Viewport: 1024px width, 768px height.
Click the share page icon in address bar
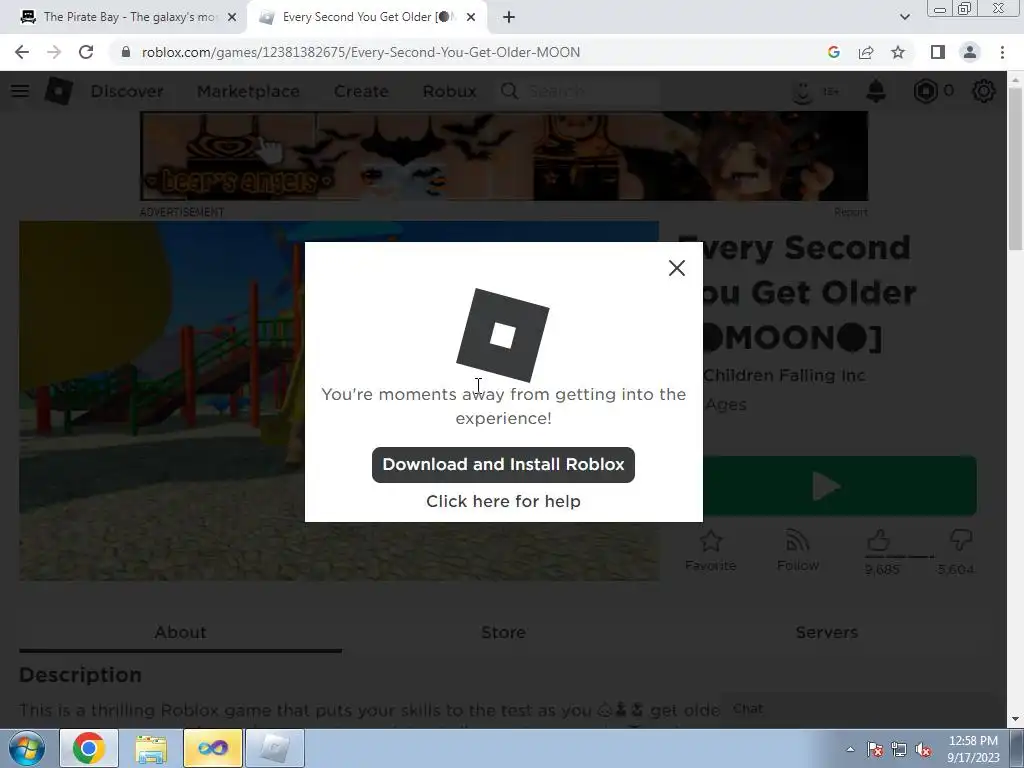click(866, 52)
